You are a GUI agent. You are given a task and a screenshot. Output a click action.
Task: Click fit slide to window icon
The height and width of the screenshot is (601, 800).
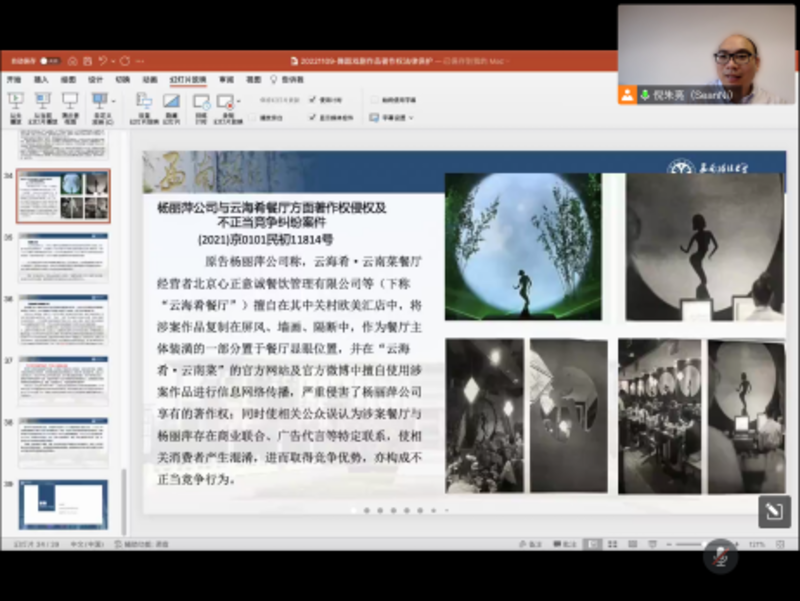coord(780,544)
